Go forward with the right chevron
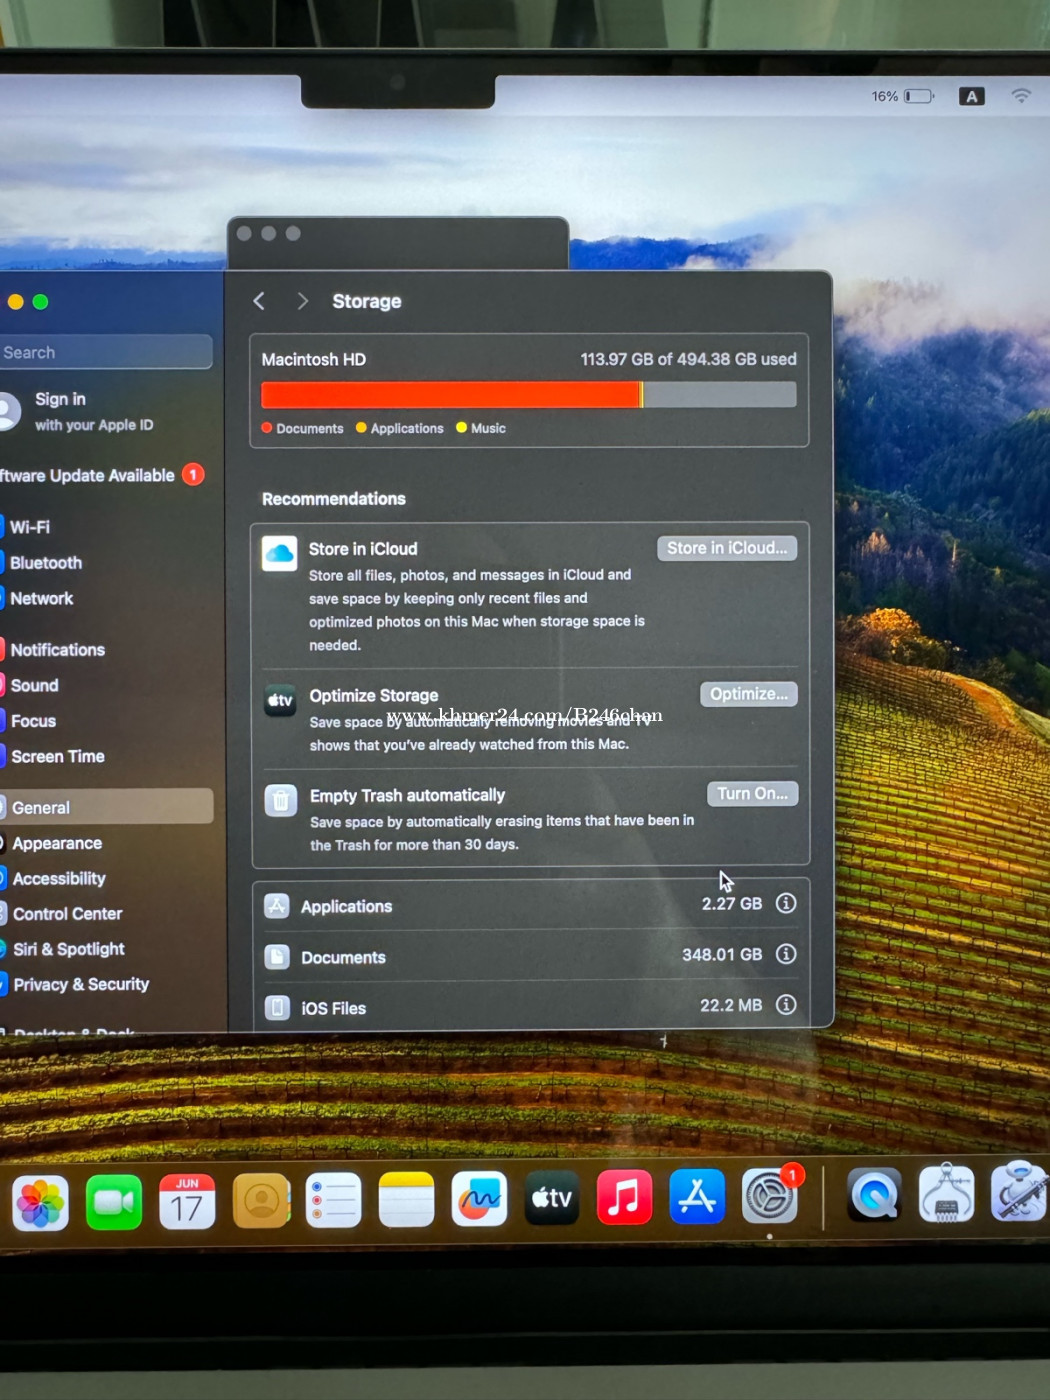 click(x=302, y=301)
